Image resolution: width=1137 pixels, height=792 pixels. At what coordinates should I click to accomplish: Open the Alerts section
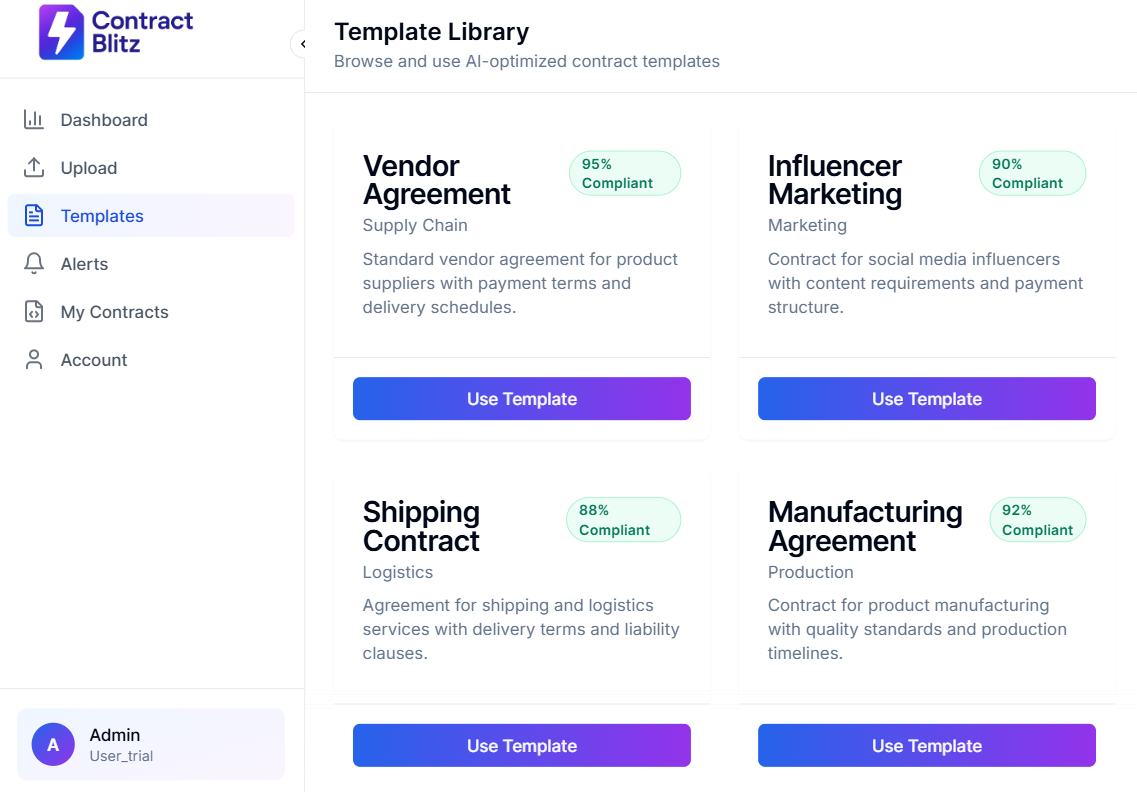coord(84,264)
